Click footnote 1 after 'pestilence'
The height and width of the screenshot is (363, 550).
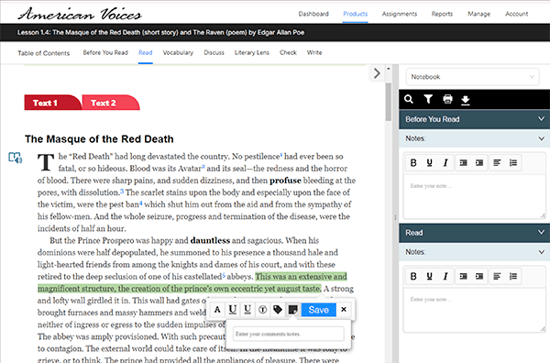pyautogui.click(x=281, y=155)
